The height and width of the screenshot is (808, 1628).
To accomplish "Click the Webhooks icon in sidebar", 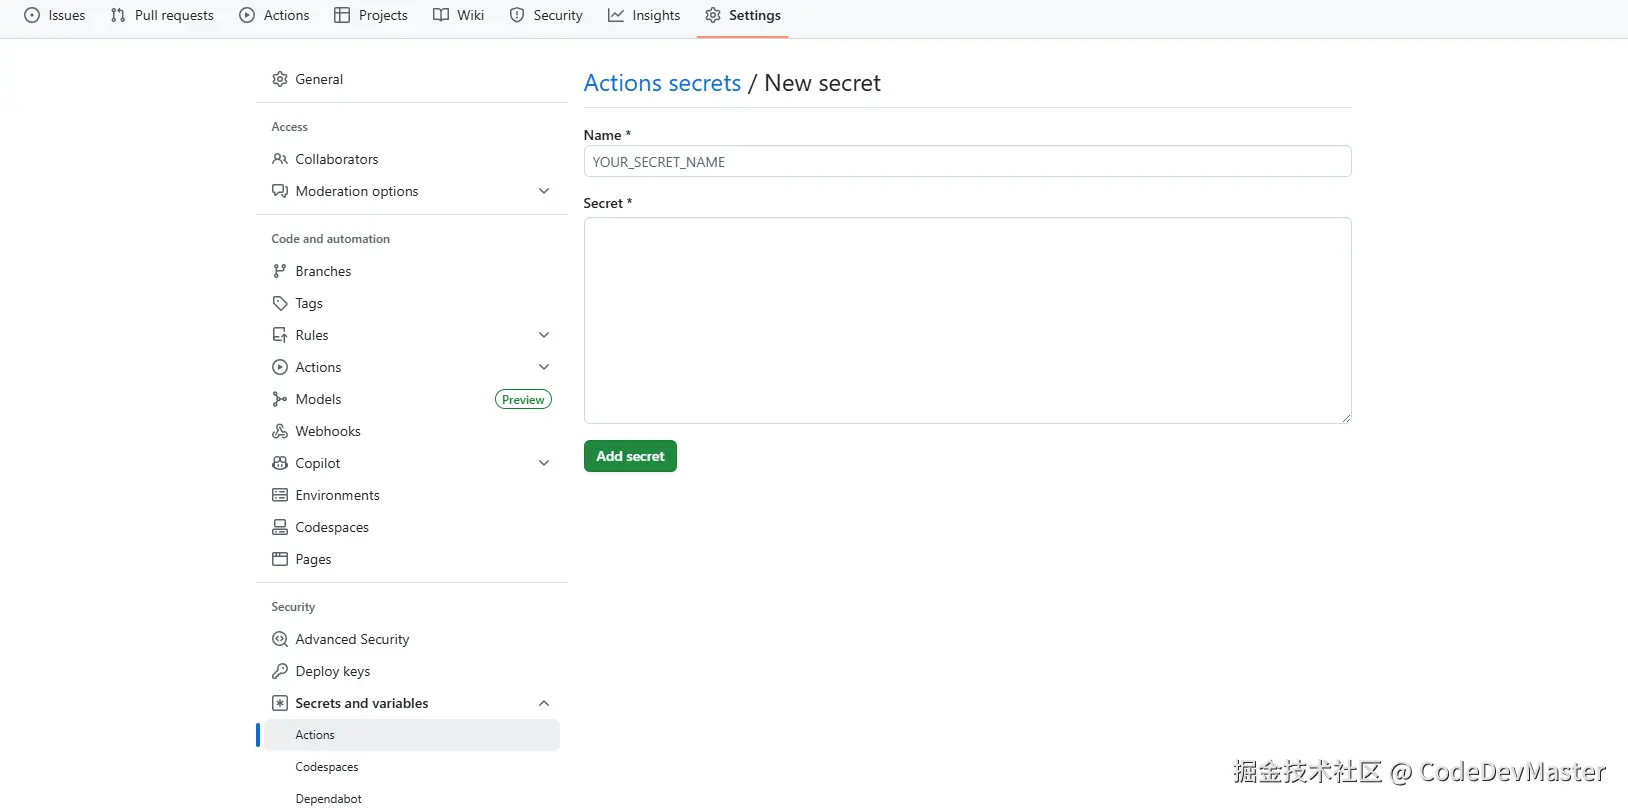I will [x=280, y=431].
